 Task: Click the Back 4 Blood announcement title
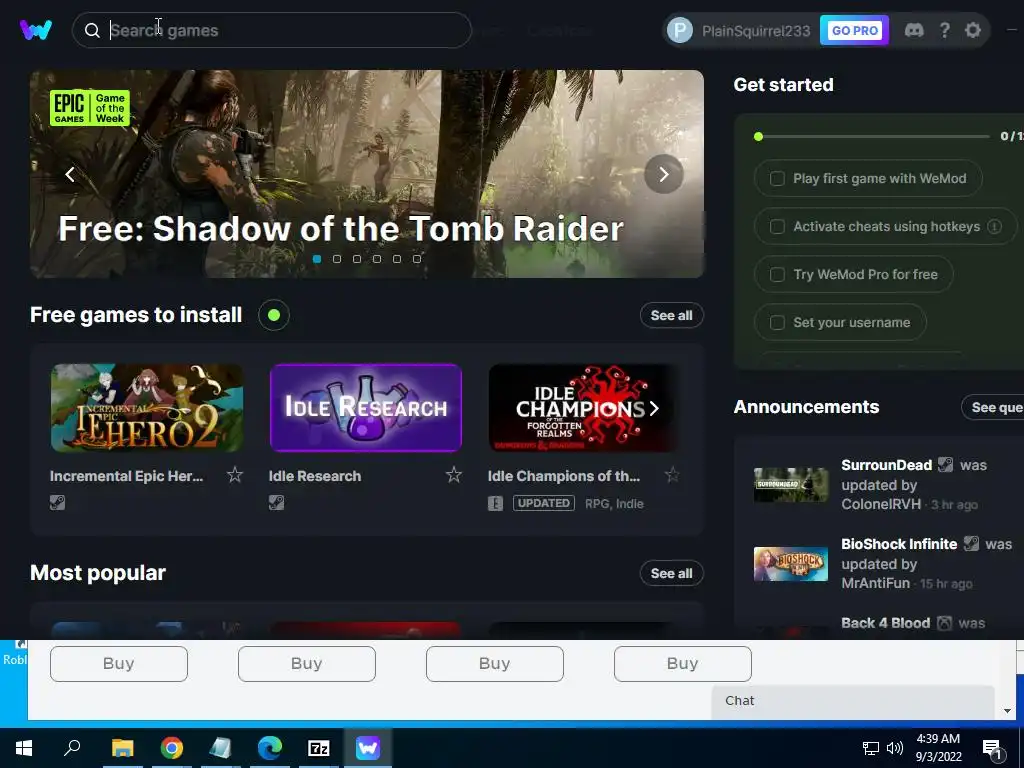(885, 623)
